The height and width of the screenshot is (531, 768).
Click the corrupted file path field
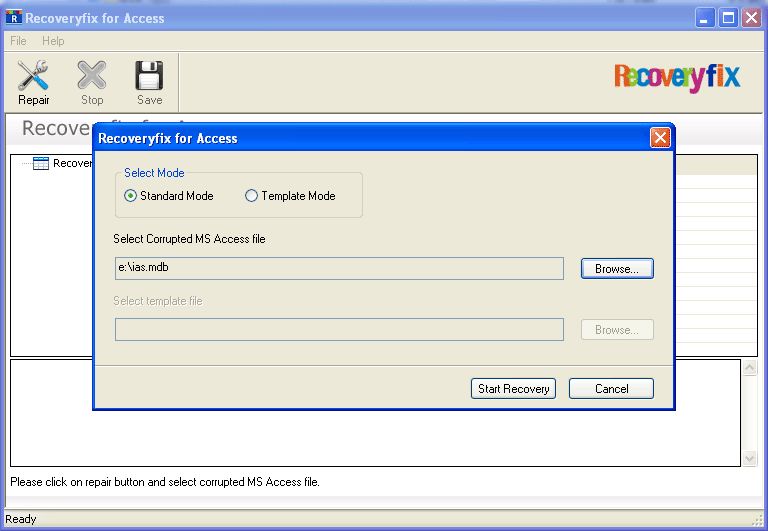click(339, 268)
